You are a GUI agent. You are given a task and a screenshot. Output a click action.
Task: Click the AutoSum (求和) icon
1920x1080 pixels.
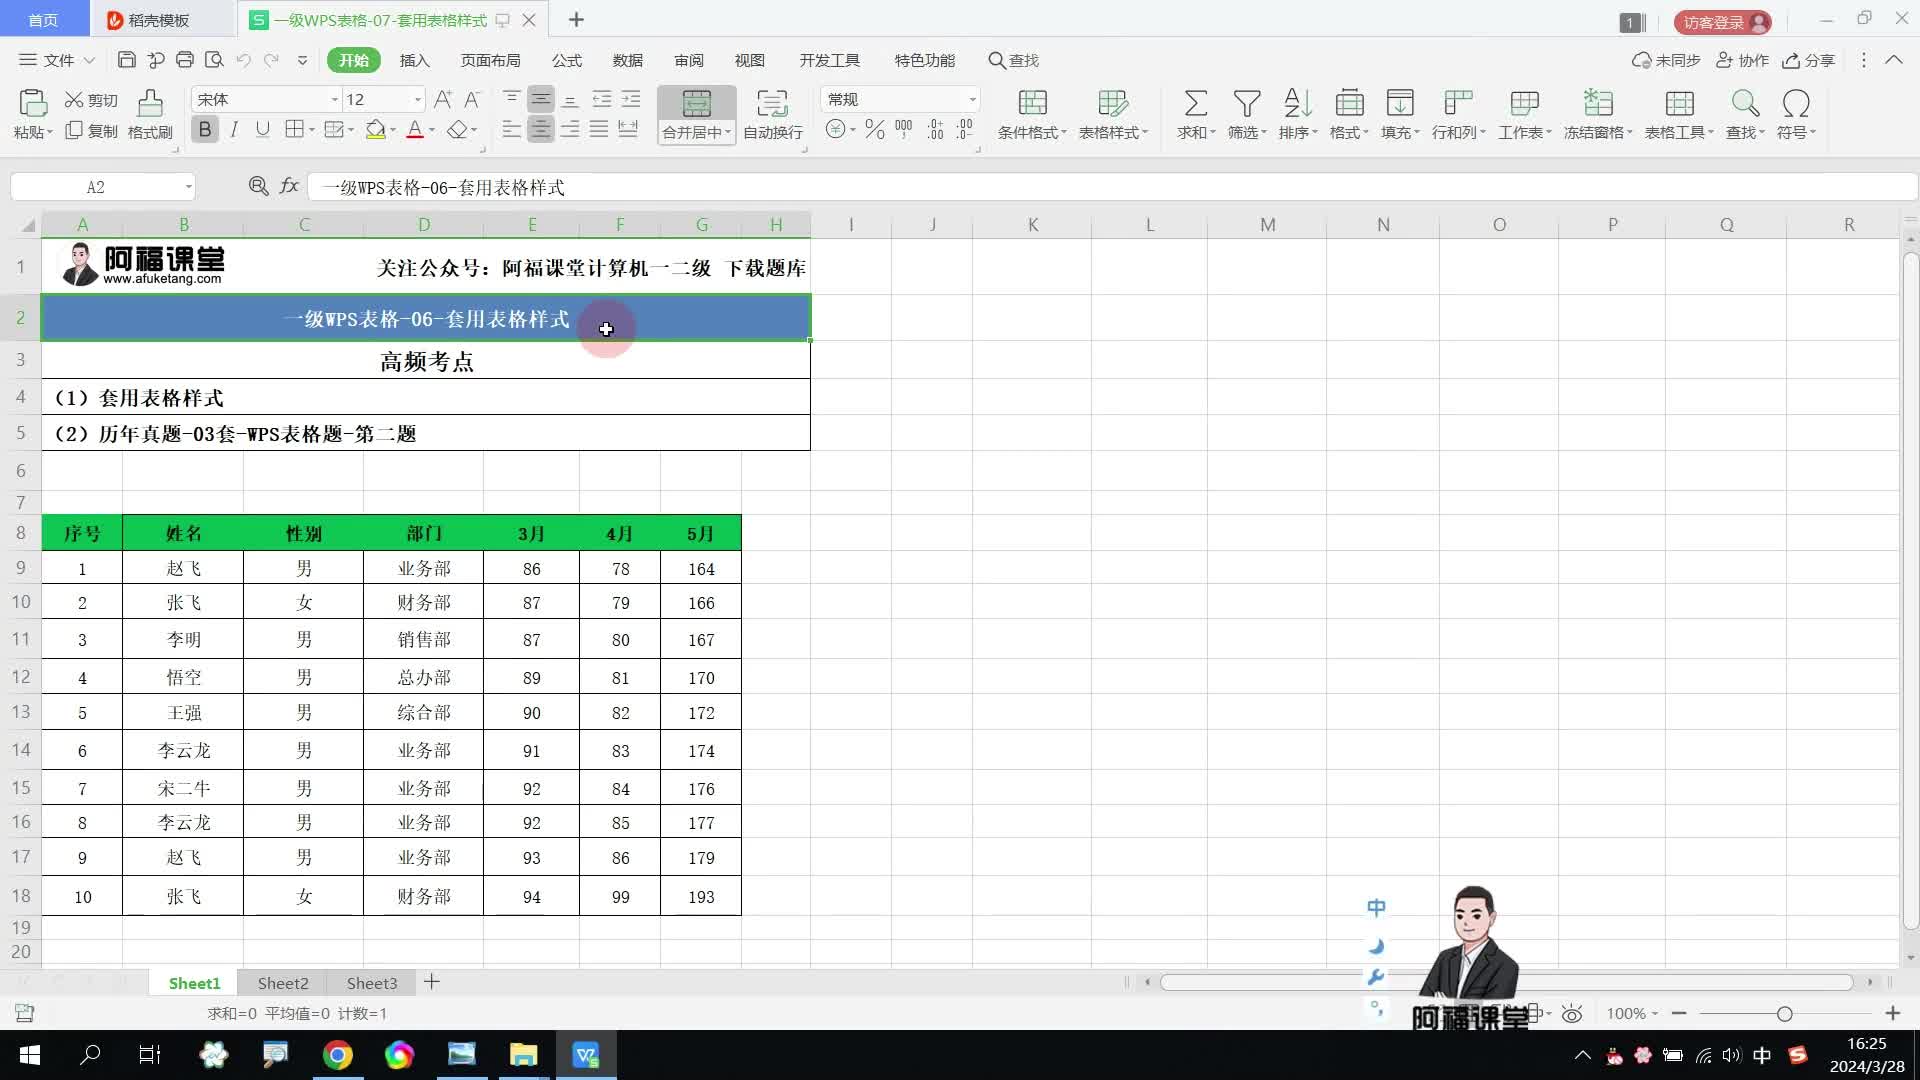pyautogui.click(x=1195, y=103)
